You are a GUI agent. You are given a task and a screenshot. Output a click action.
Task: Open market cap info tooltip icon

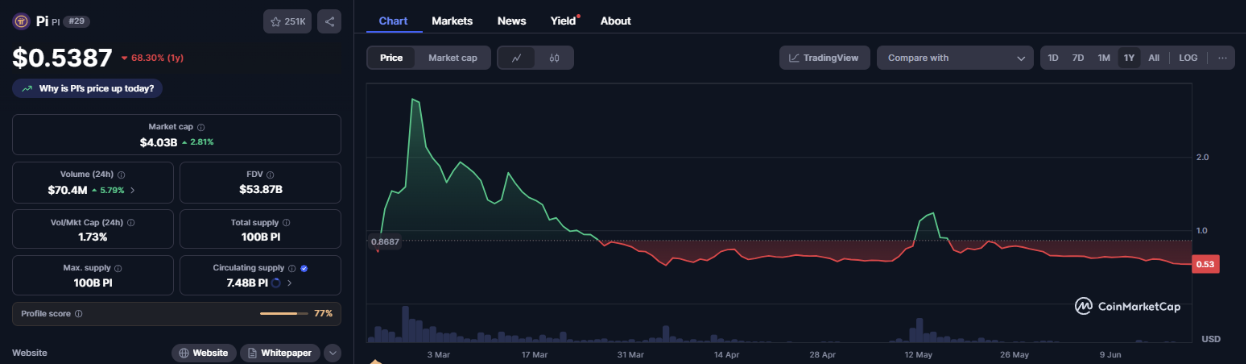(201, 127)
